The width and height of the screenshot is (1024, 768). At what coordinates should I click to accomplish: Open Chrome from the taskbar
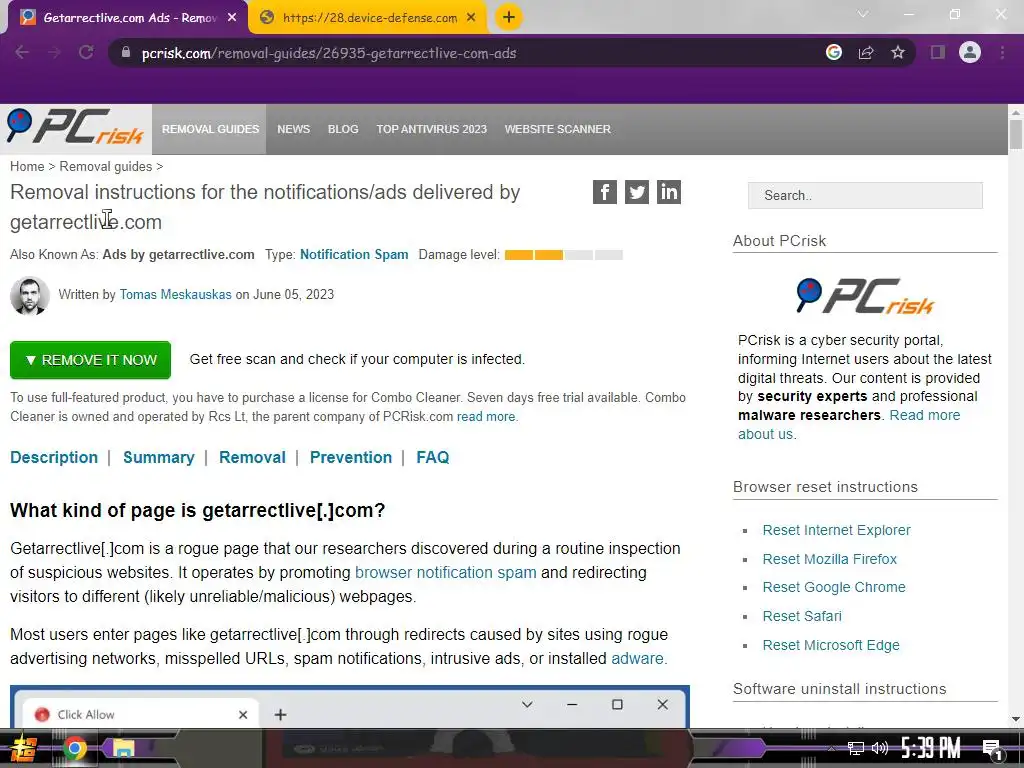(74, 748)
